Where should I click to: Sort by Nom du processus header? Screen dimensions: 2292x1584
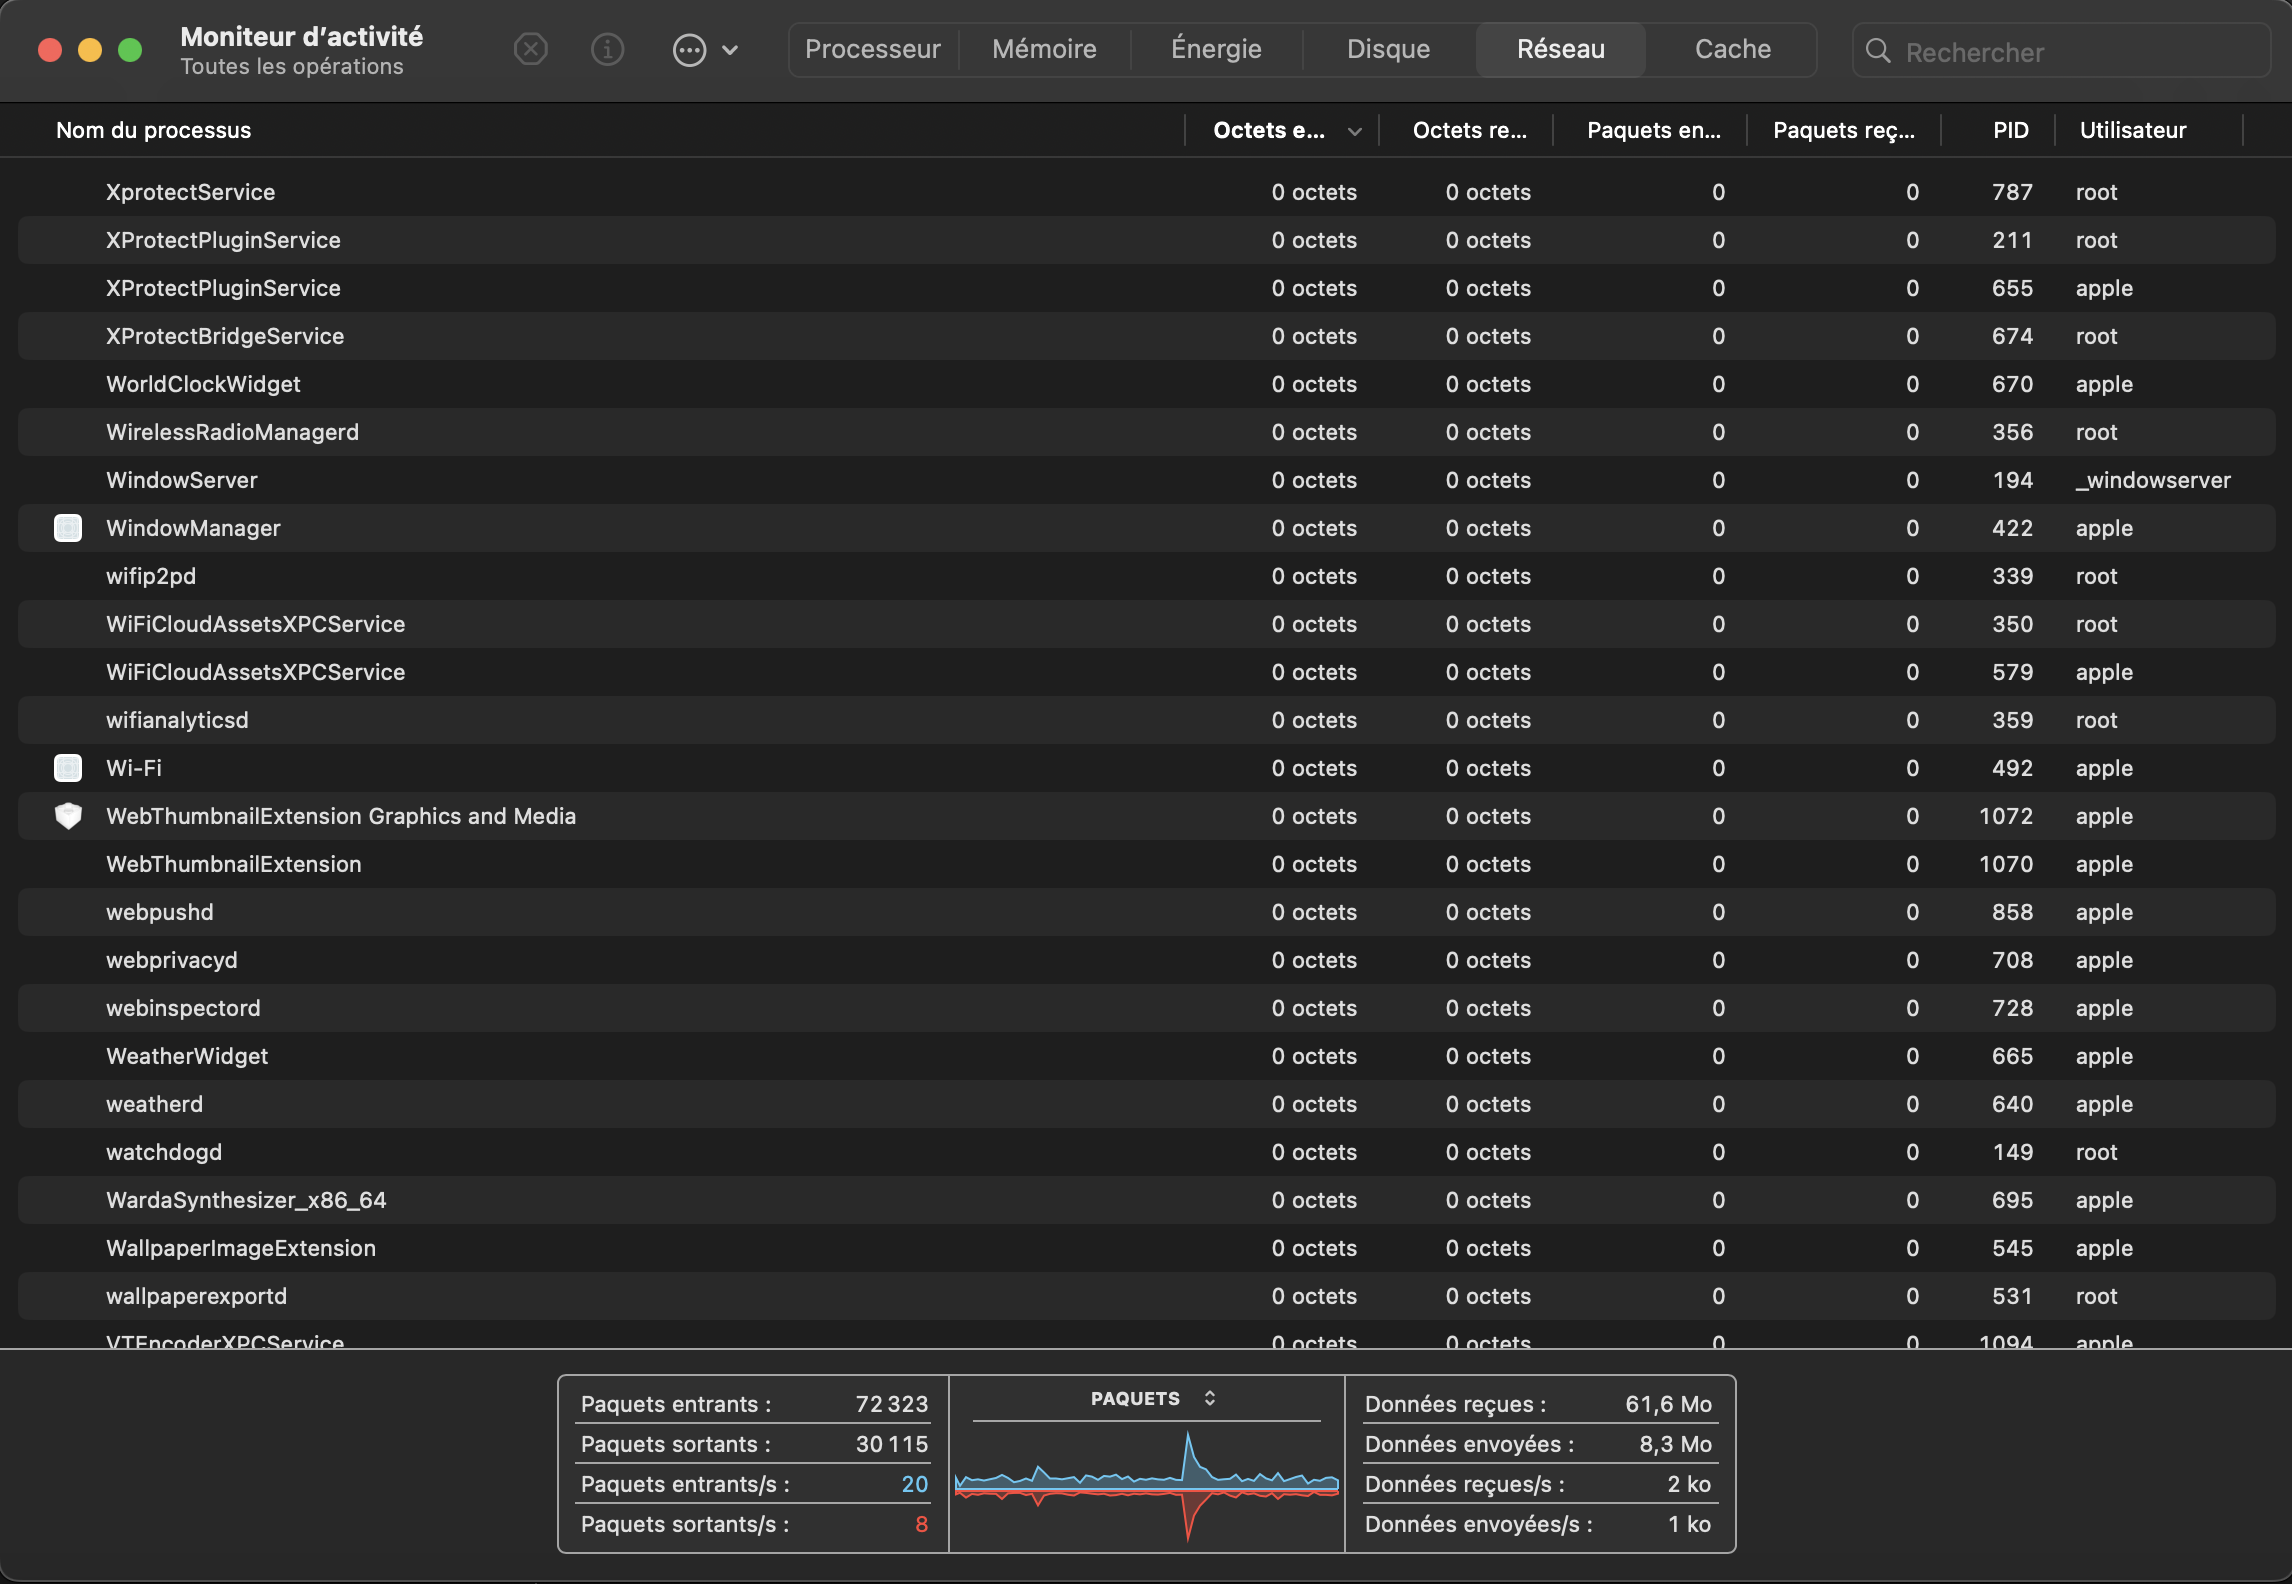(154, 131)
